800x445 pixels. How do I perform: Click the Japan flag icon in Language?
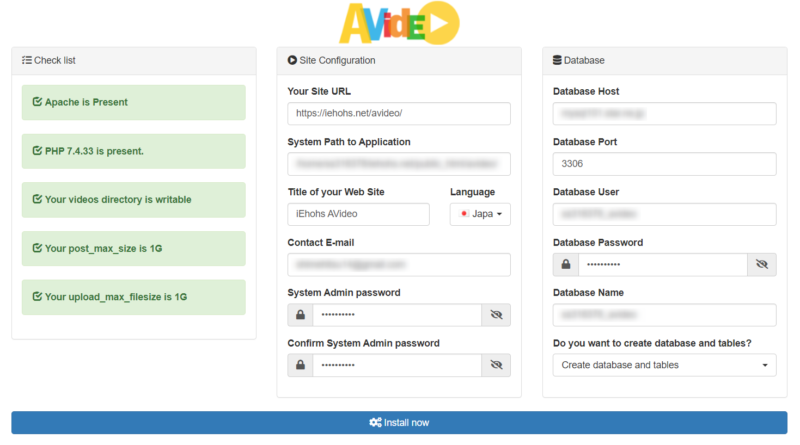point(464,214)
